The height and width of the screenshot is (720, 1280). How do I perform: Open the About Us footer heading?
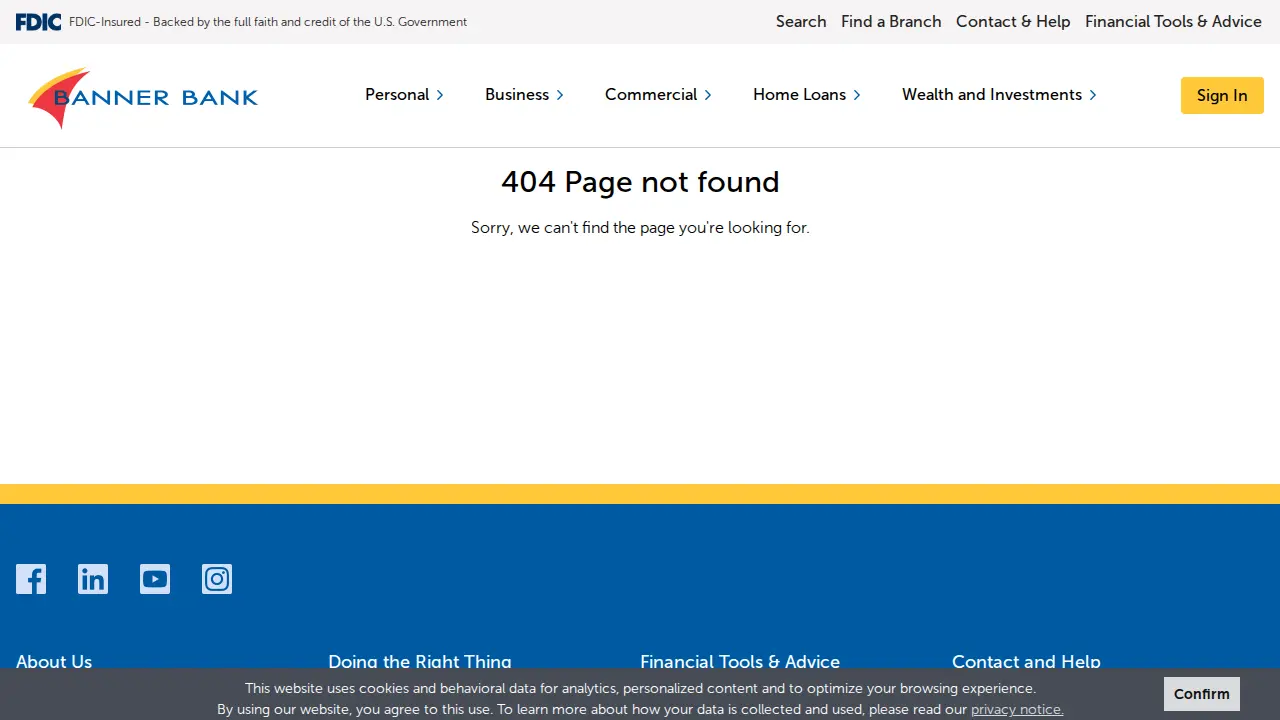(54, 661)
